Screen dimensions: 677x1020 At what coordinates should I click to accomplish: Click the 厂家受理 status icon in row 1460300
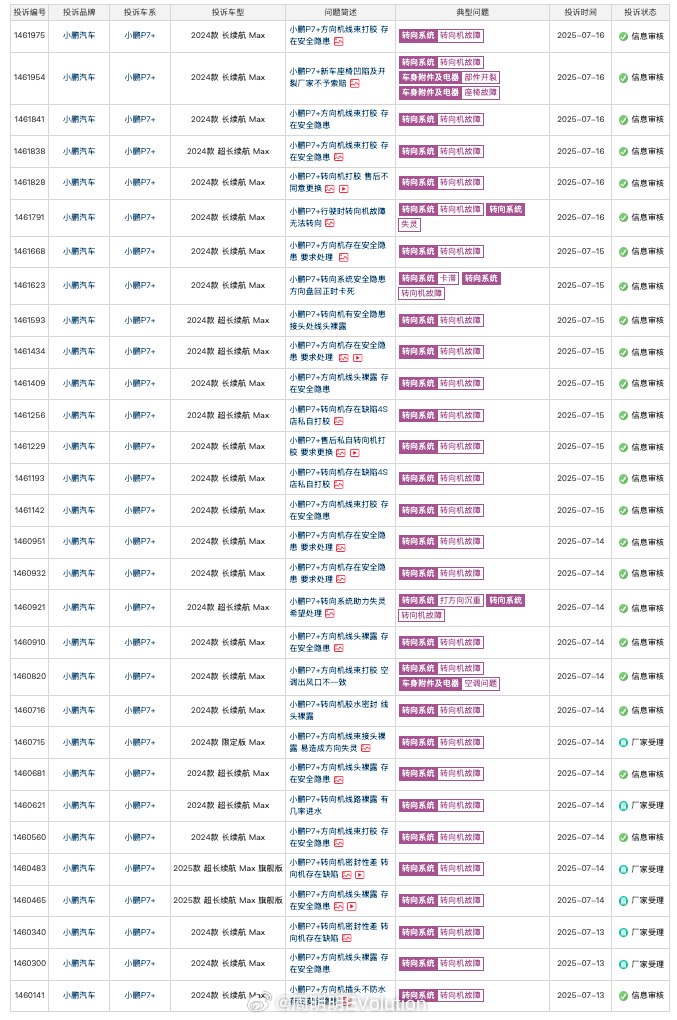click(623, 964)
